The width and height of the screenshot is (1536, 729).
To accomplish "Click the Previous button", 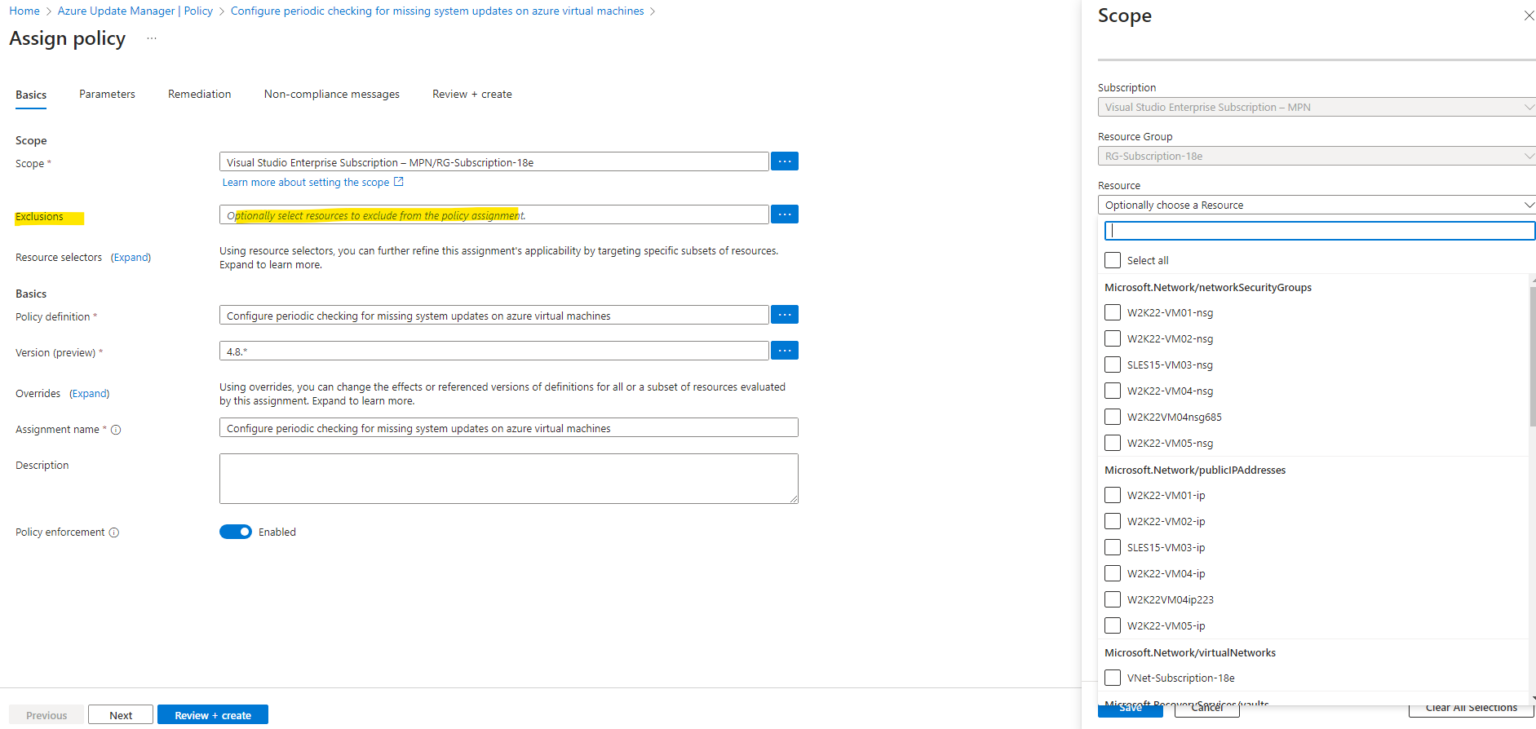I will tap(46, 715).
